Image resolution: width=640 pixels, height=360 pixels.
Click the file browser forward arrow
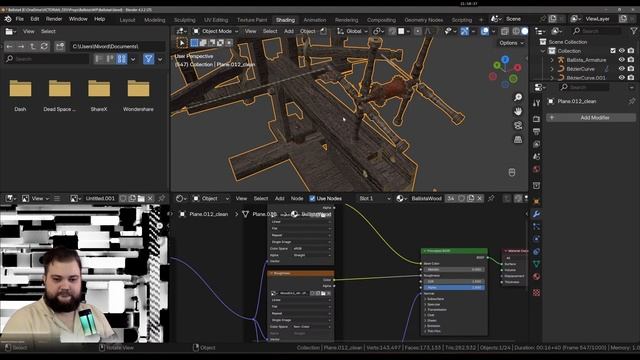(x=21, y=46)
